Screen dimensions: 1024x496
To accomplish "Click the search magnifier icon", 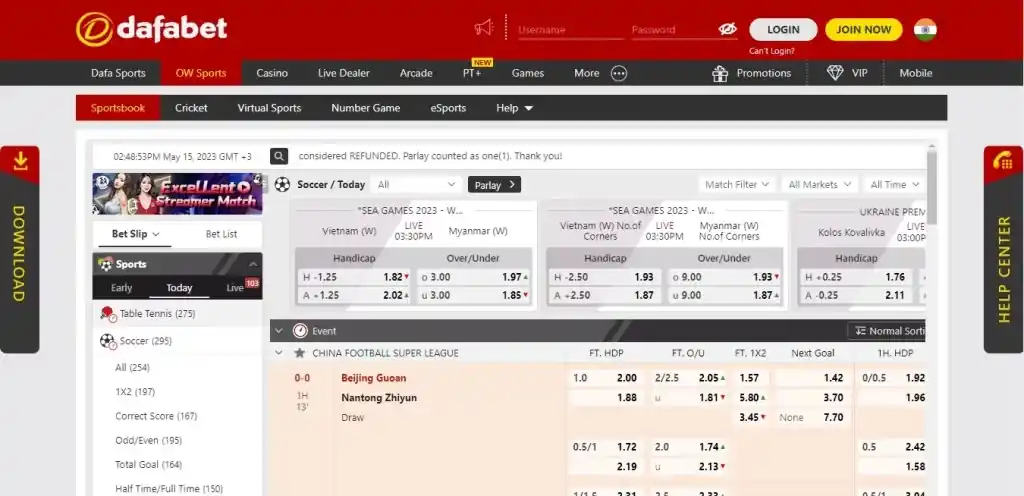I will tap(280, 156).
